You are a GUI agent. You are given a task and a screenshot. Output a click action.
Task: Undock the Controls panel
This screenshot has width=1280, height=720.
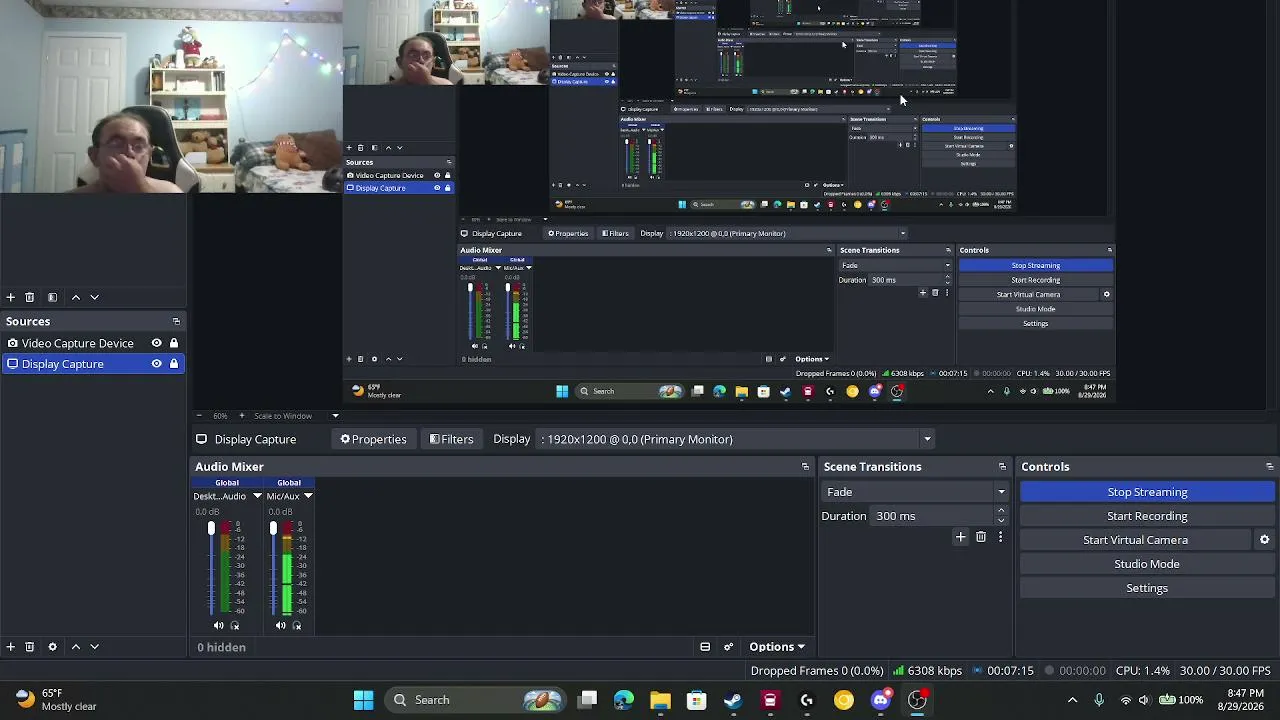pyautogui.click(x=1269, y=467)
